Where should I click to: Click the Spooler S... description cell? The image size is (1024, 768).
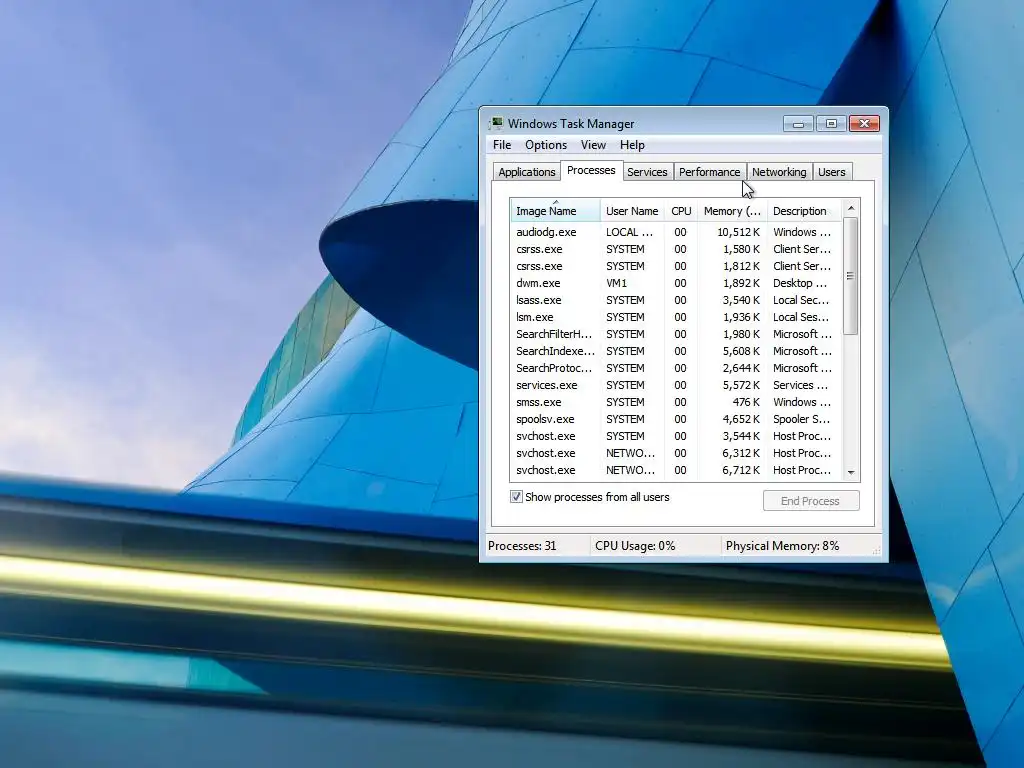pos(801,419)
